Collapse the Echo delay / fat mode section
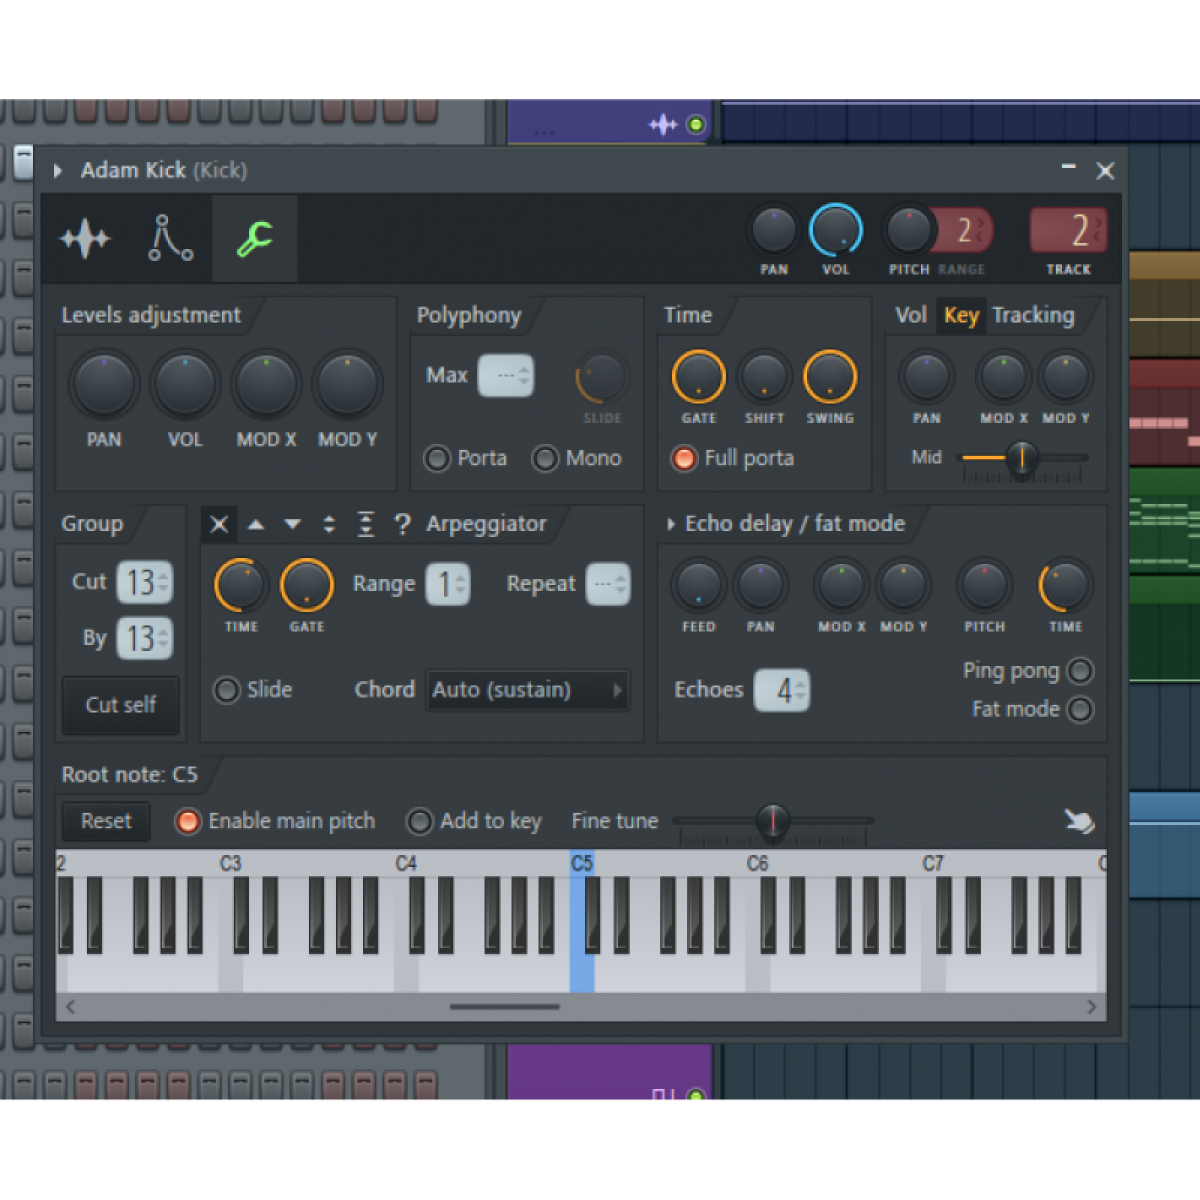Image resolution: width=1200 pixels, height=1200 pixels. pos(670,523)
